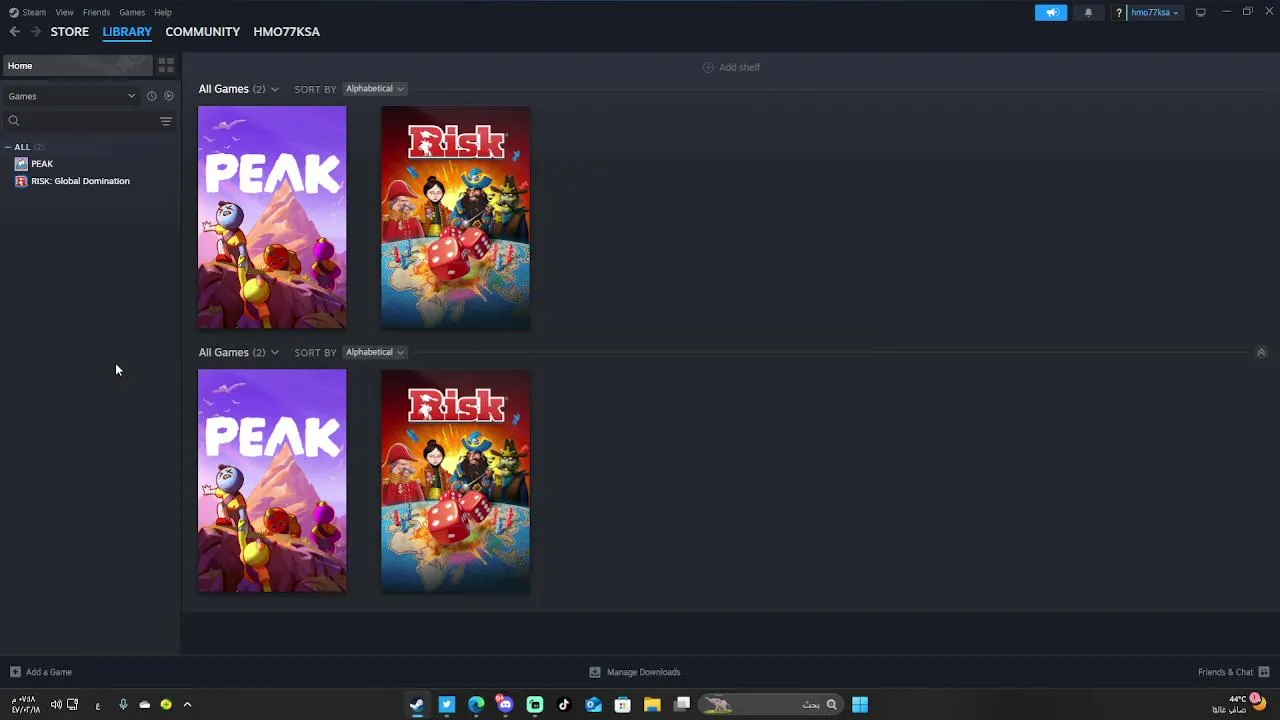Screen dimensions: 1280x720
Task: Click Add a Game label
Action: 49,672
